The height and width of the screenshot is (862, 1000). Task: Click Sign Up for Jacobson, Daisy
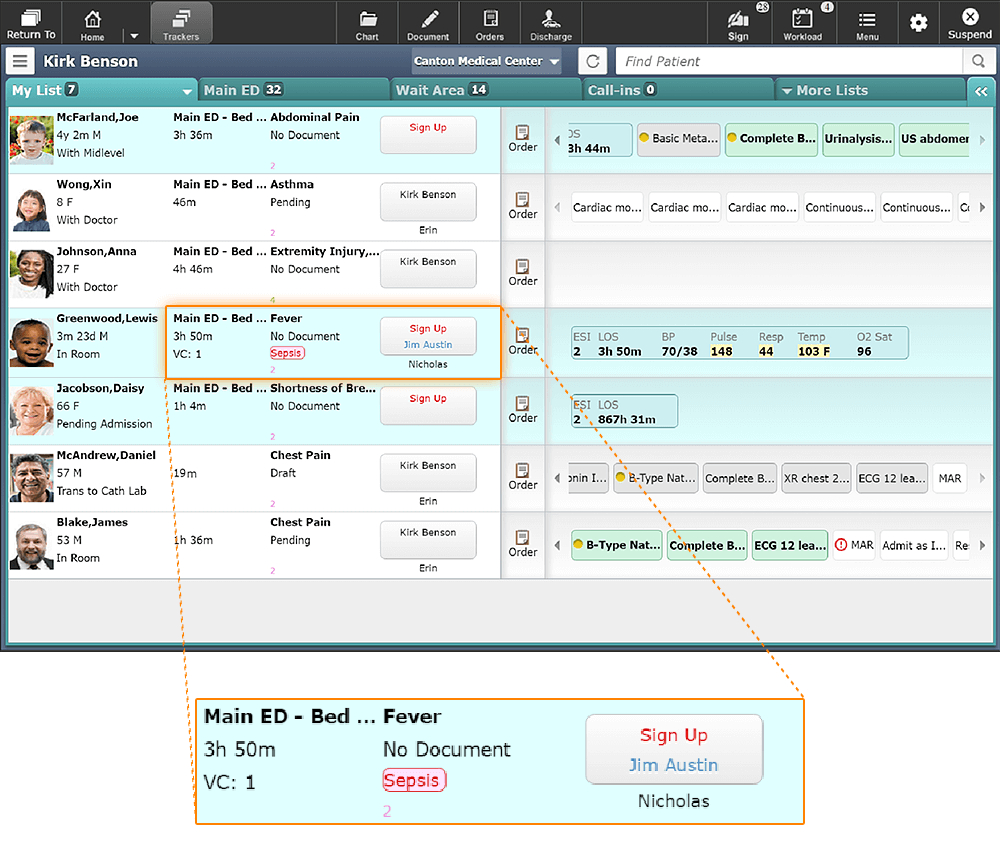tap(428, 405)
